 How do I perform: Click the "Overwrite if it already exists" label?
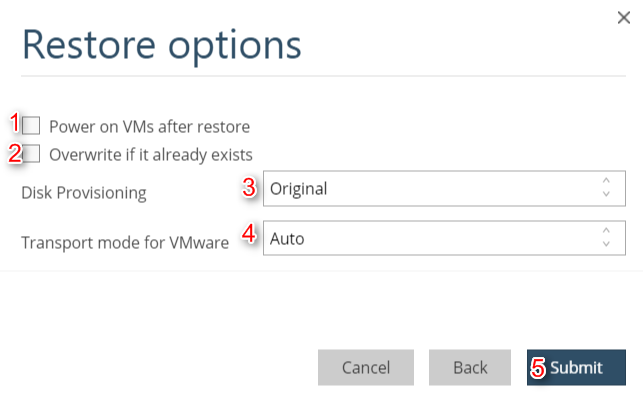tap(150, 155)
